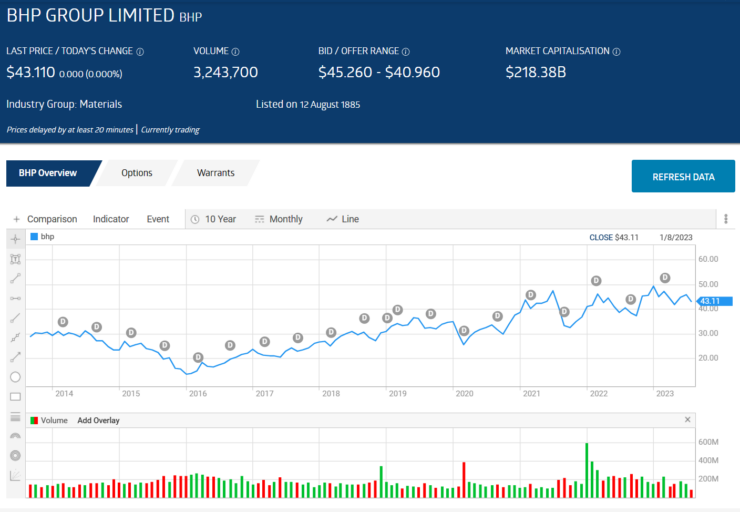Select the Fibonacci retracement lines tool

pos(16,417)
